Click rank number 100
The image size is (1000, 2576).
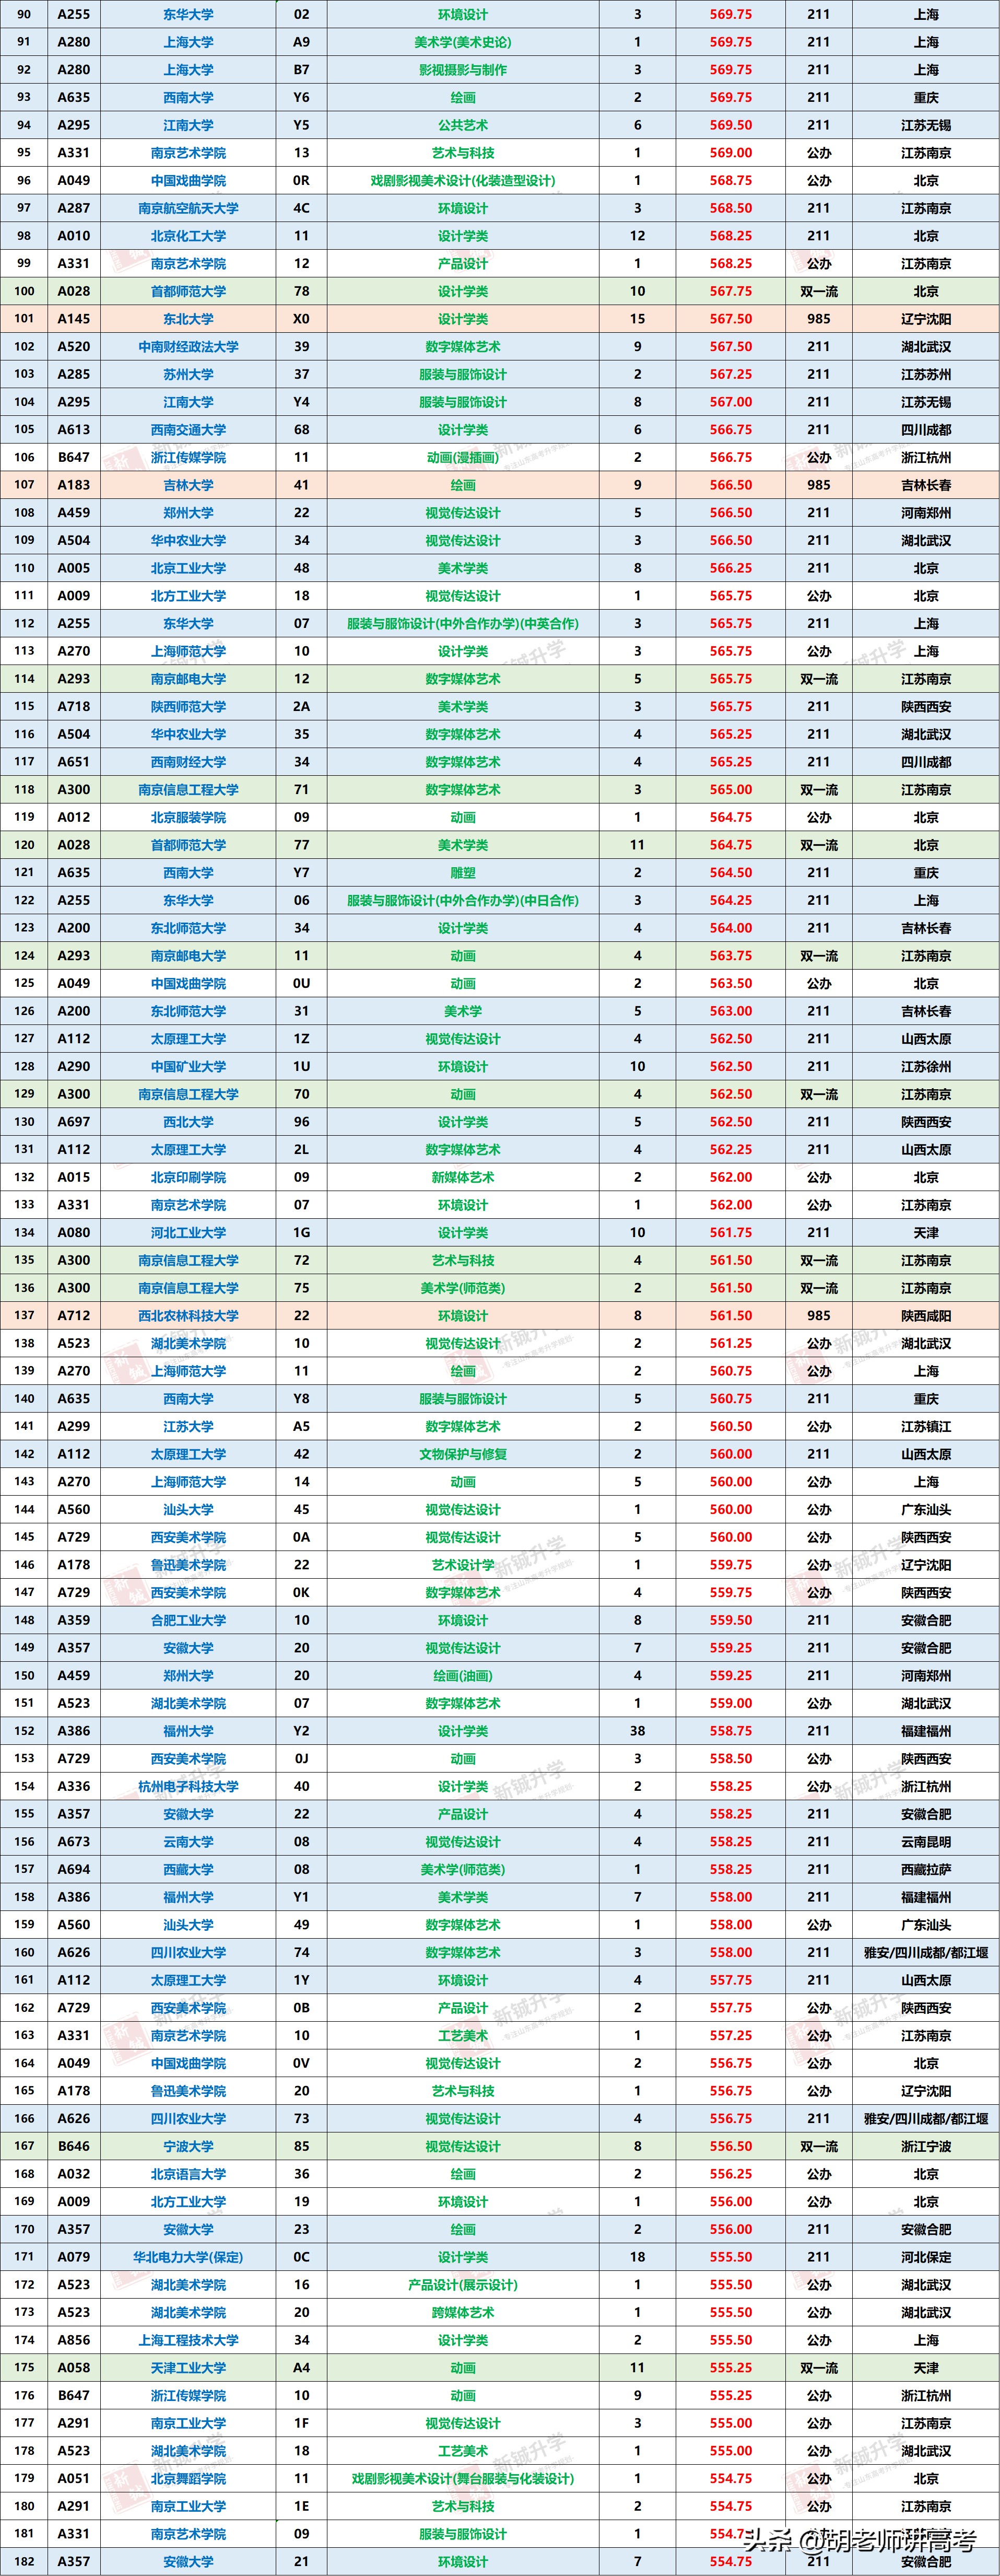click(x=24, y=291)
